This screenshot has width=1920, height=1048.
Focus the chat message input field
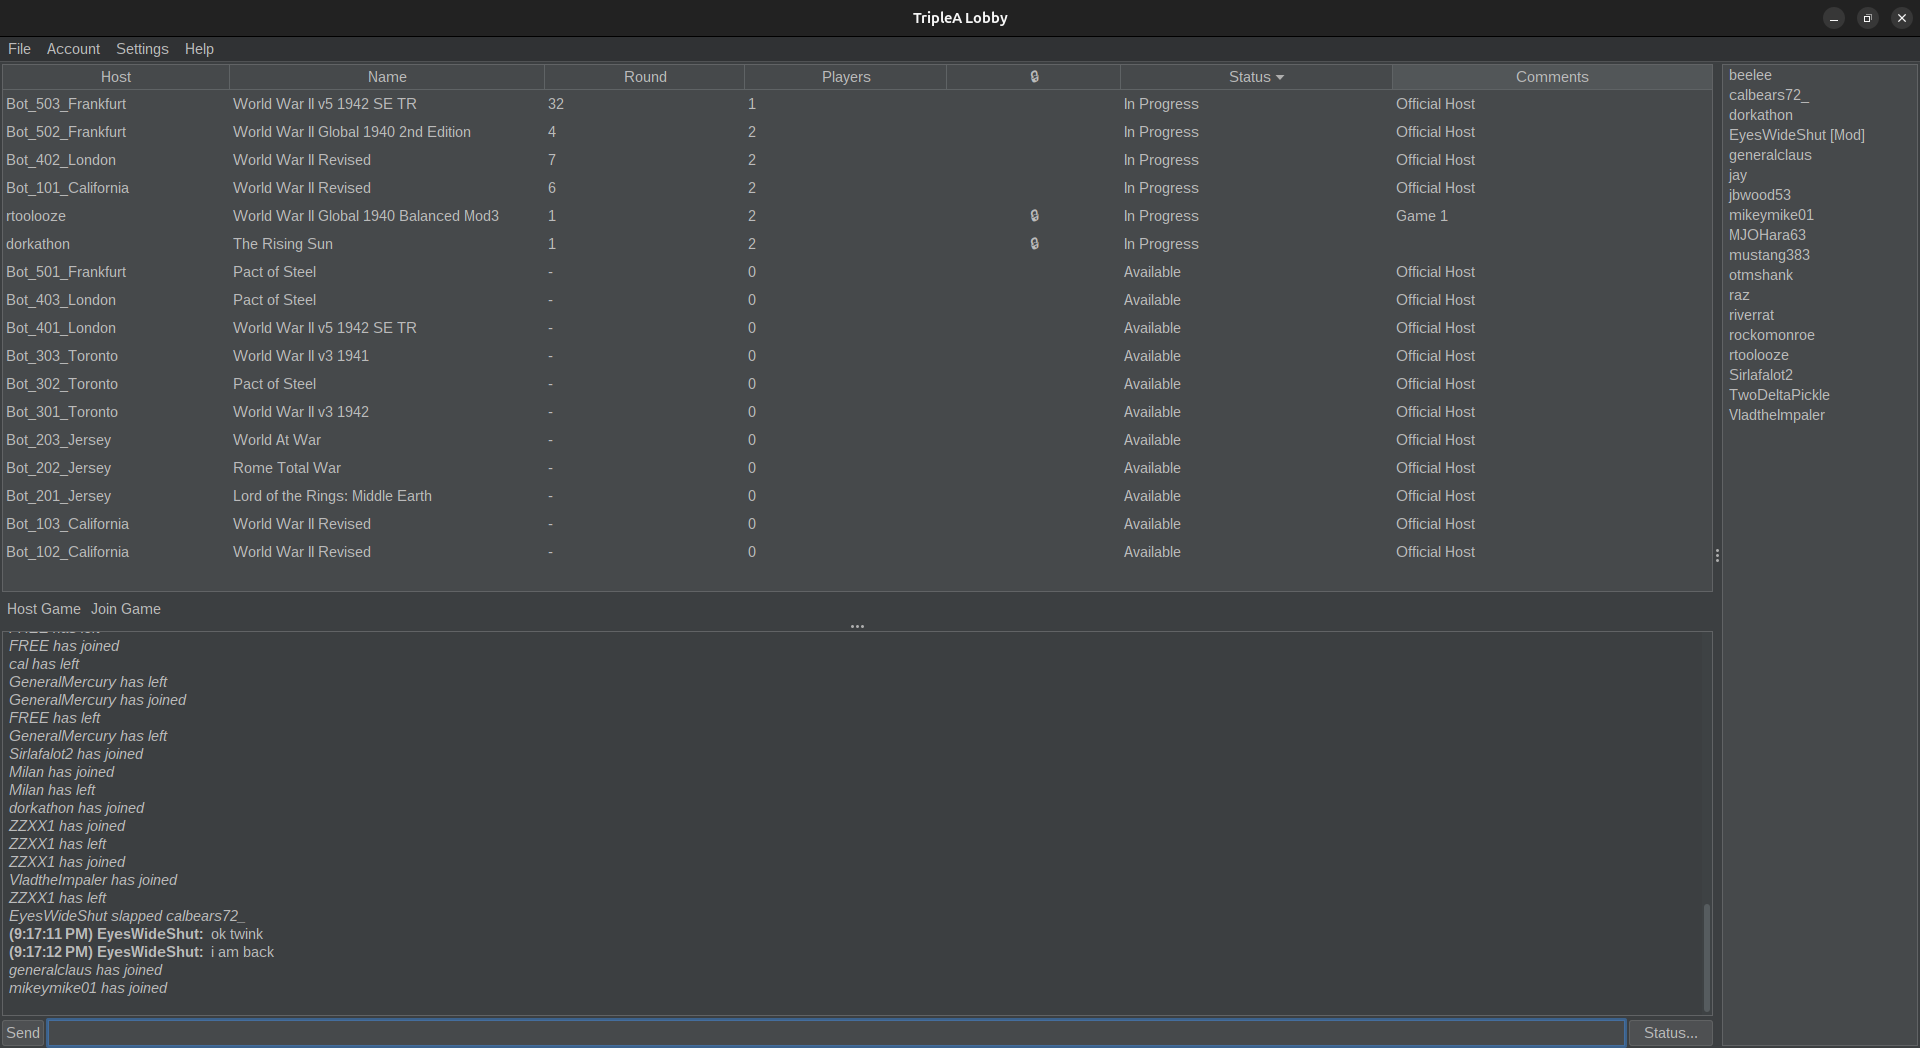click(837, 1033)
